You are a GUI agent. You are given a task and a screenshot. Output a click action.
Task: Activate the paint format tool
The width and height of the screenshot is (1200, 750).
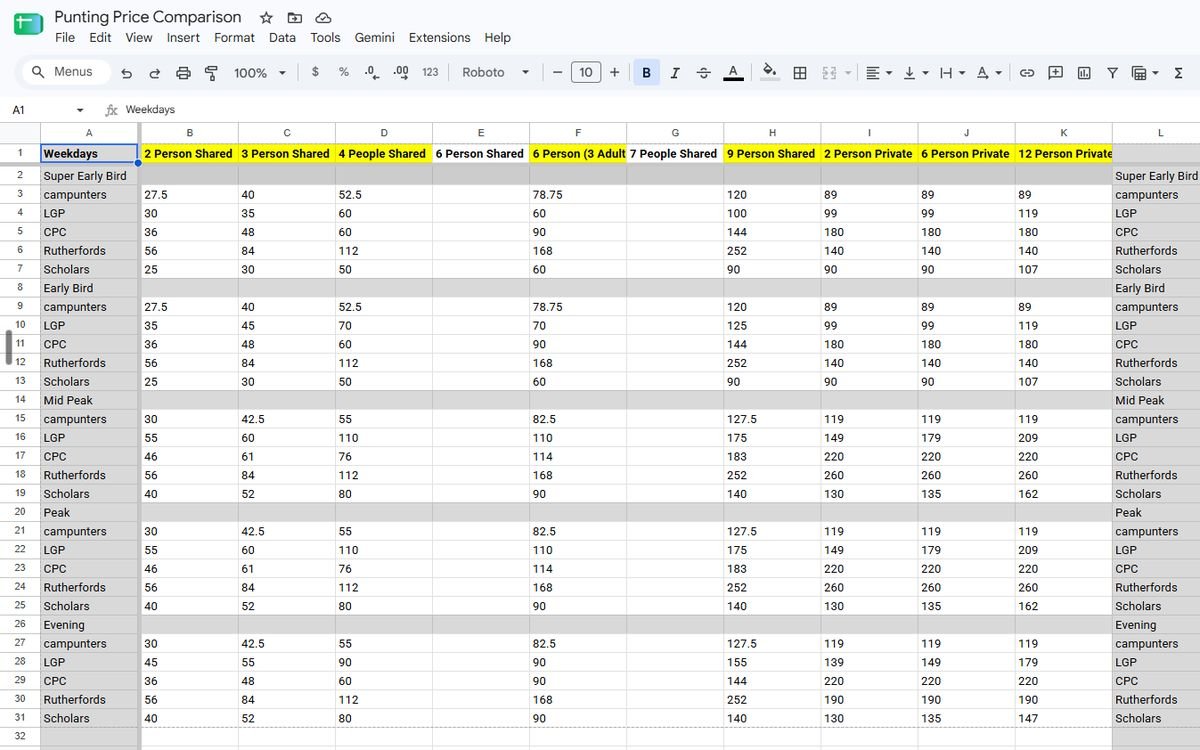click(211, 73)
